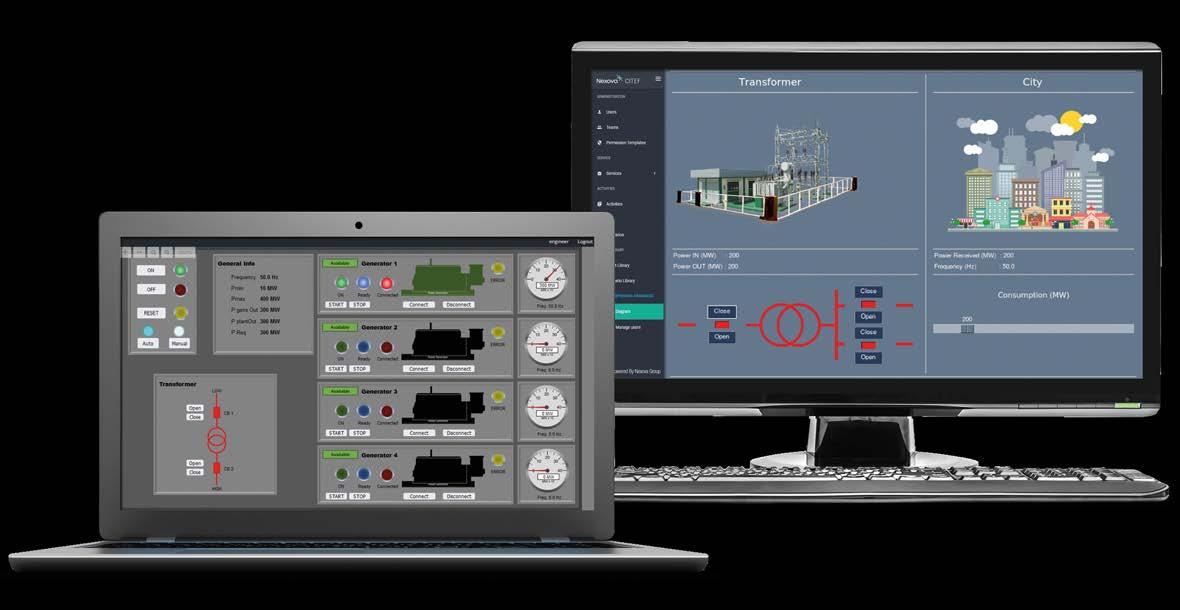Click Generator 3 Available status badge
1180x610 pixels.
tap(340, 391)
